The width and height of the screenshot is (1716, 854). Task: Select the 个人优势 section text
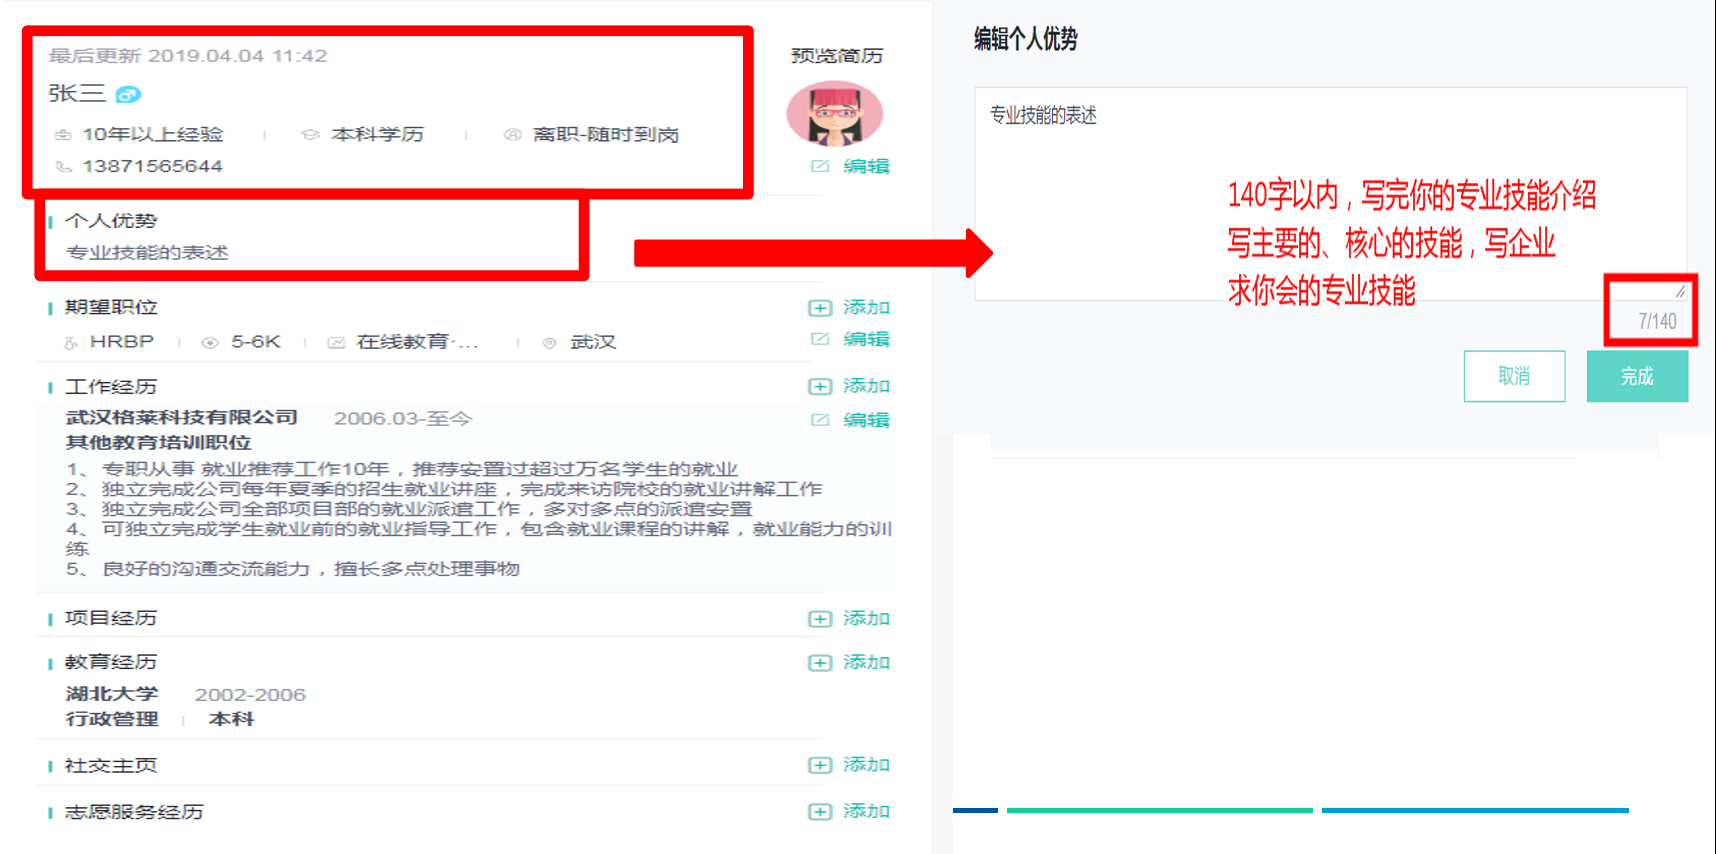tap(147, 253)
